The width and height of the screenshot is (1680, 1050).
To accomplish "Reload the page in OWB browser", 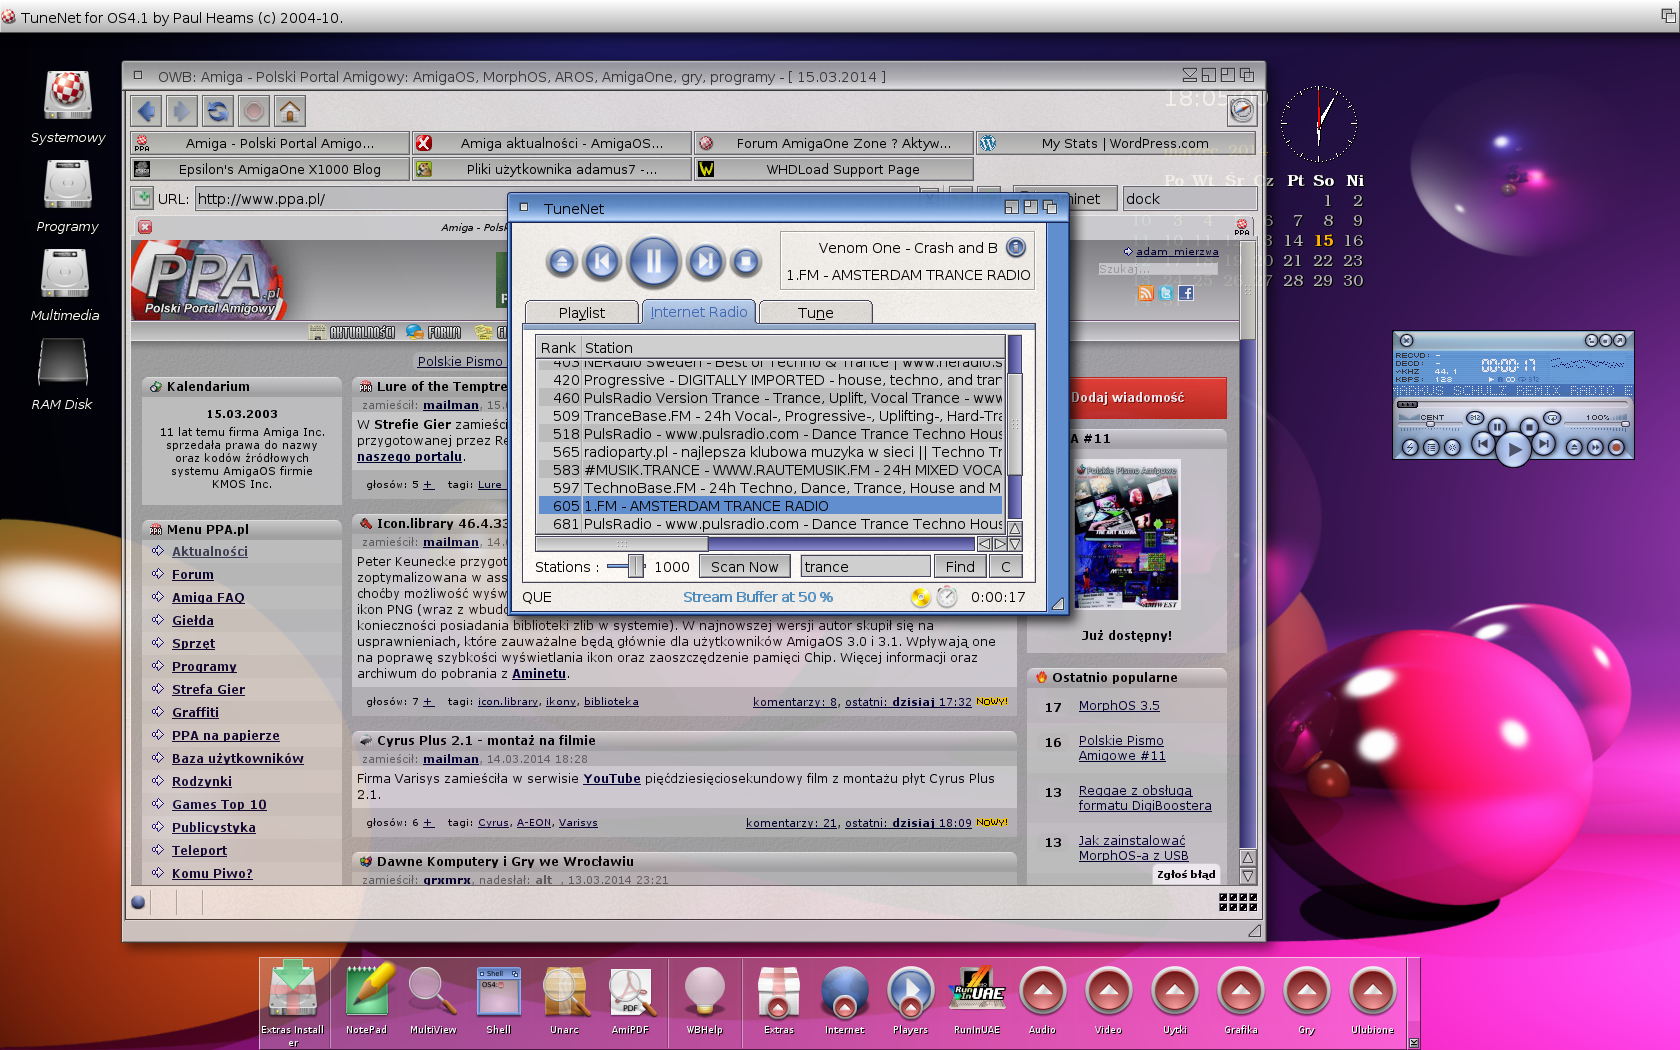I will click(218, 111).
